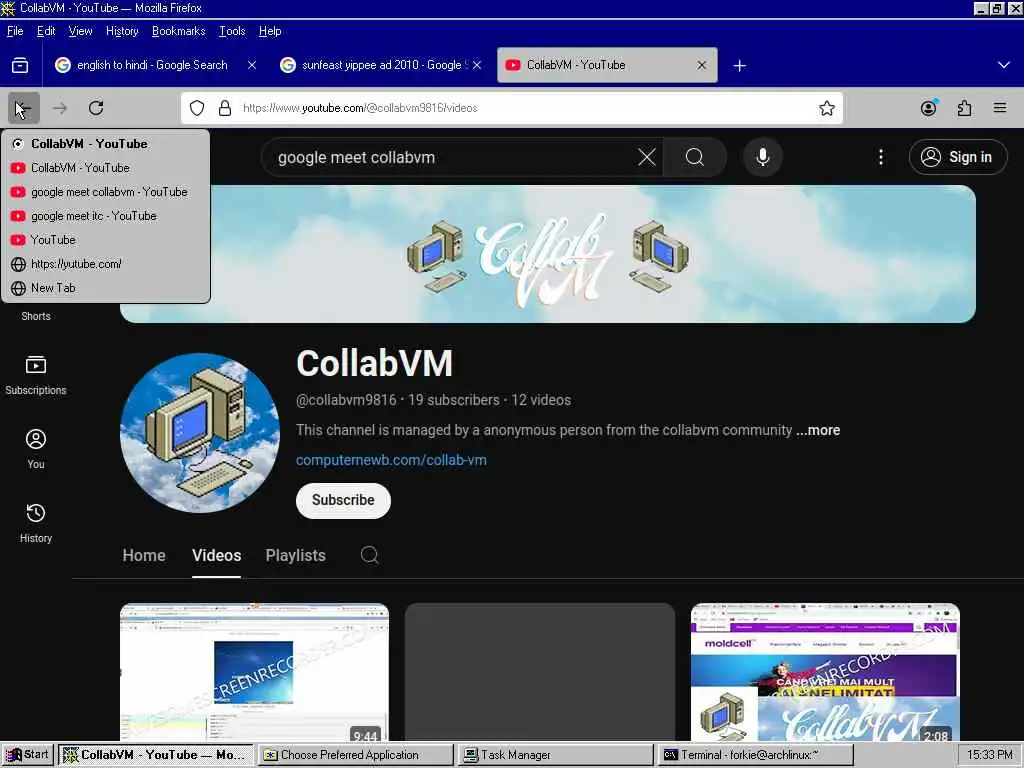Clear the YouTube search text with X
Image resolution: width=1024 pixels, height=768 pixels.
(x=647, y=157)
